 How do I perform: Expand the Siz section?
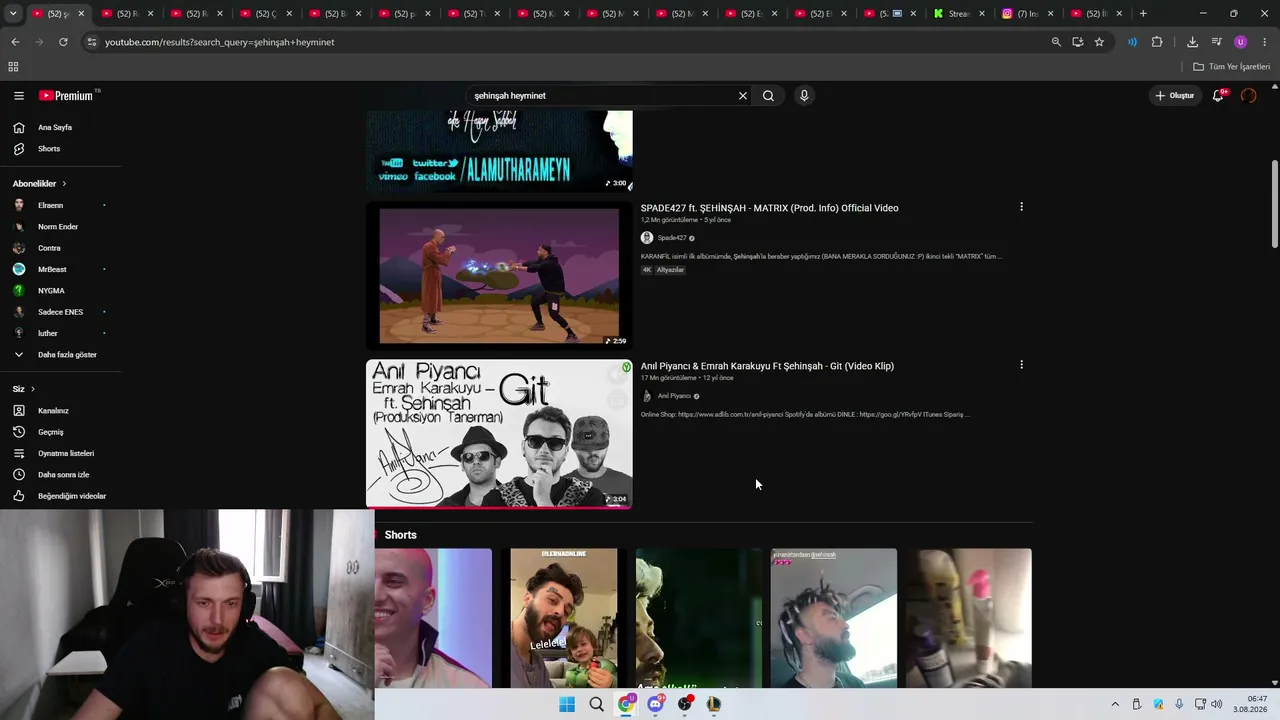24,389
